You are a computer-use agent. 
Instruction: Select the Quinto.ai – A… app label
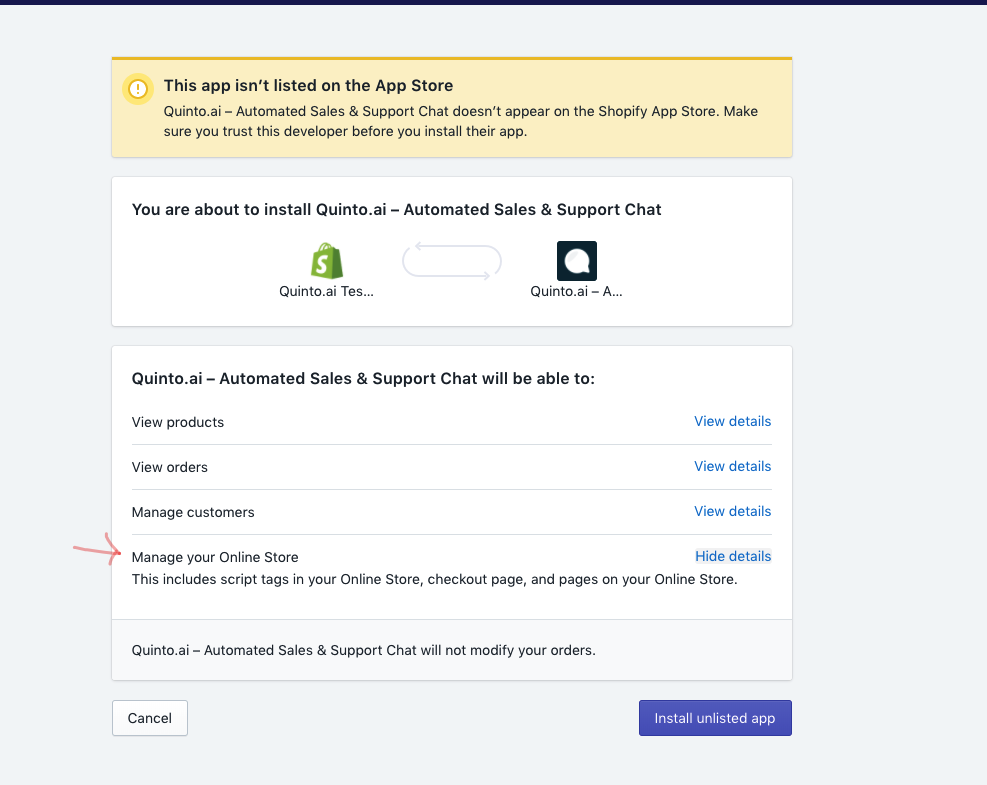pos(576,292)
